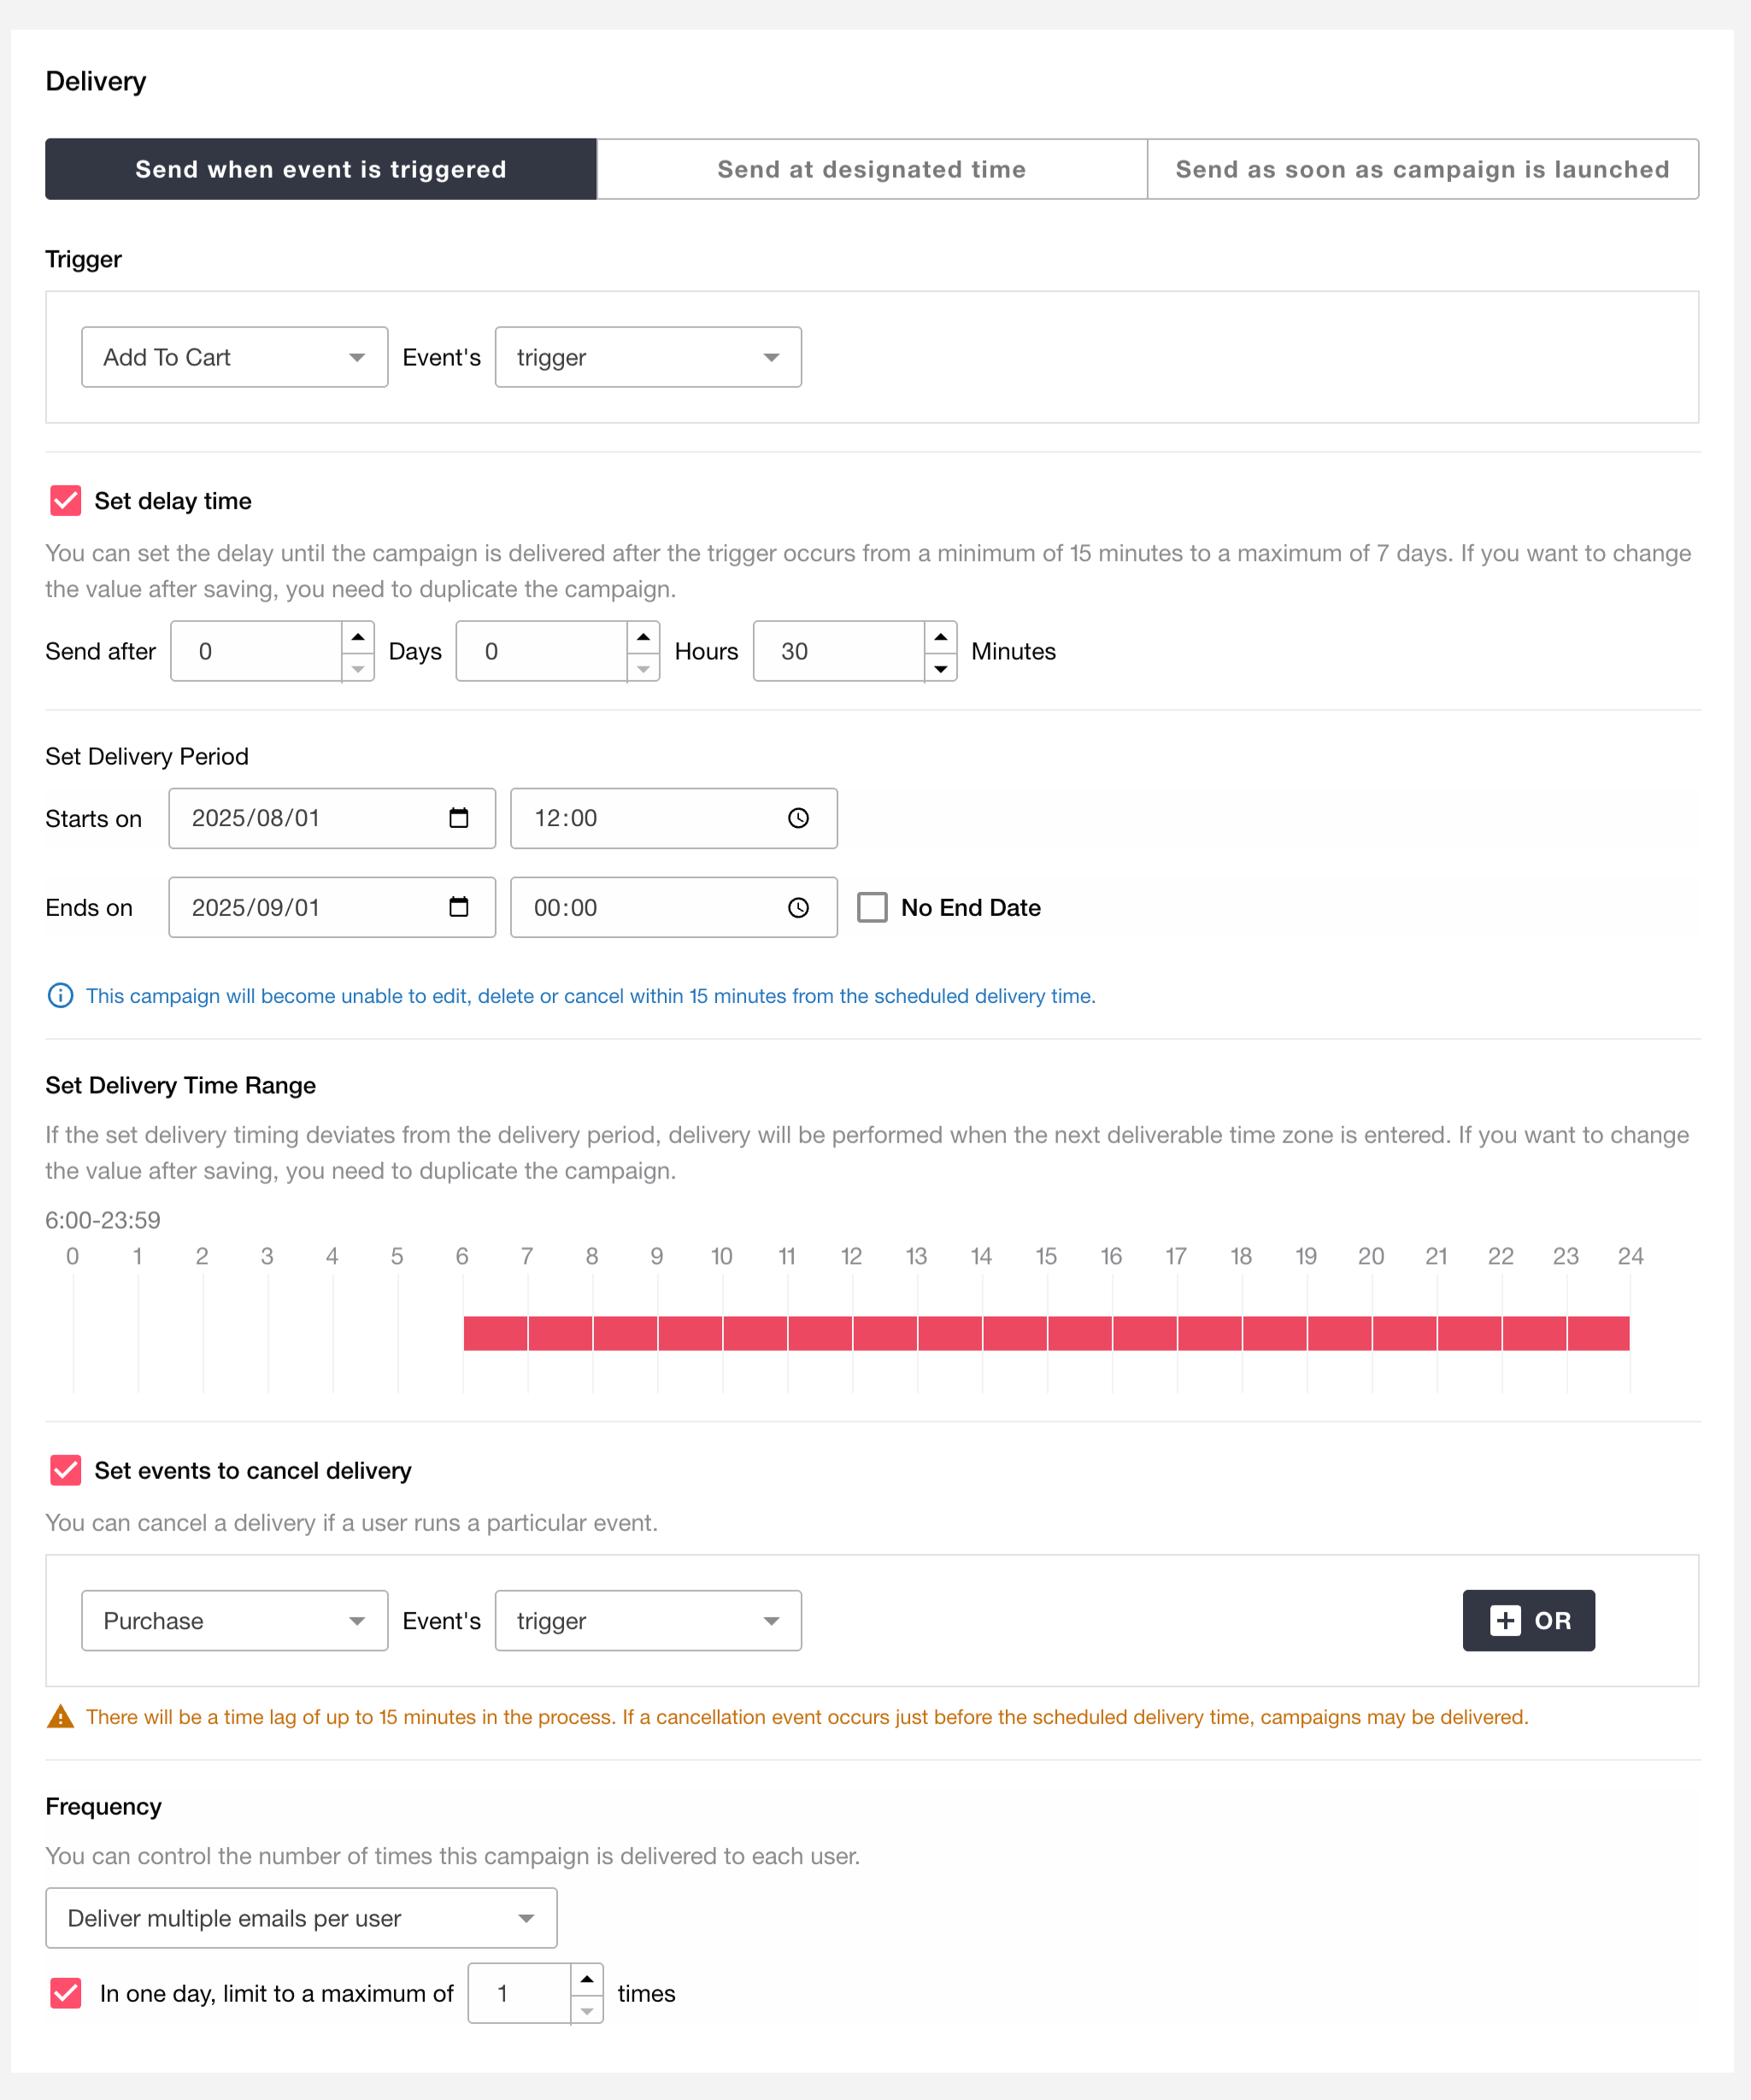Click the clock icon for start time
Viewport: 1751px width, 2100px height.
798,818
